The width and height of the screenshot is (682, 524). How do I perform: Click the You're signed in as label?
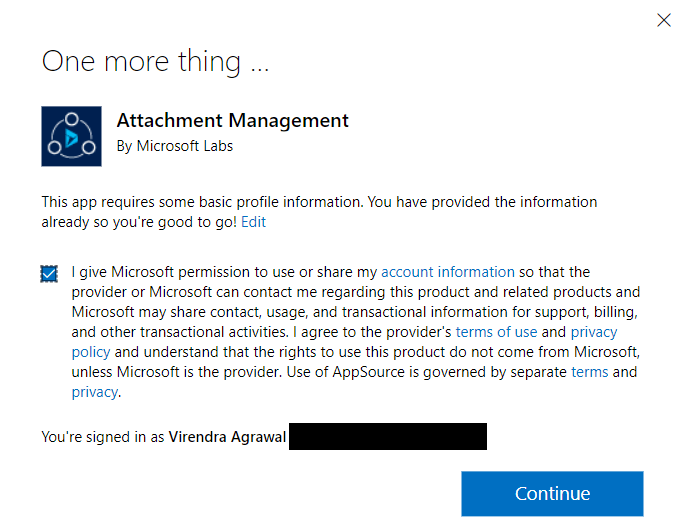coord(103,437)
